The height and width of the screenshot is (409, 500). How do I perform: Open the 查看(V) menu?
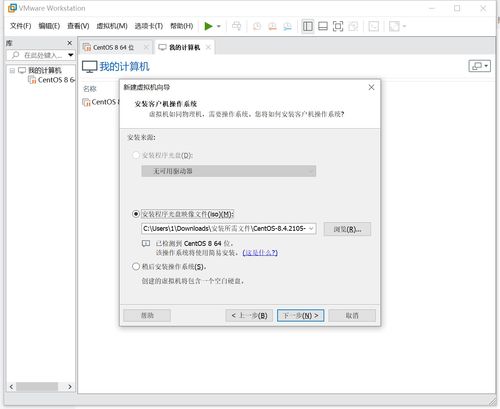pyautogui.click(x=78, y=26)
